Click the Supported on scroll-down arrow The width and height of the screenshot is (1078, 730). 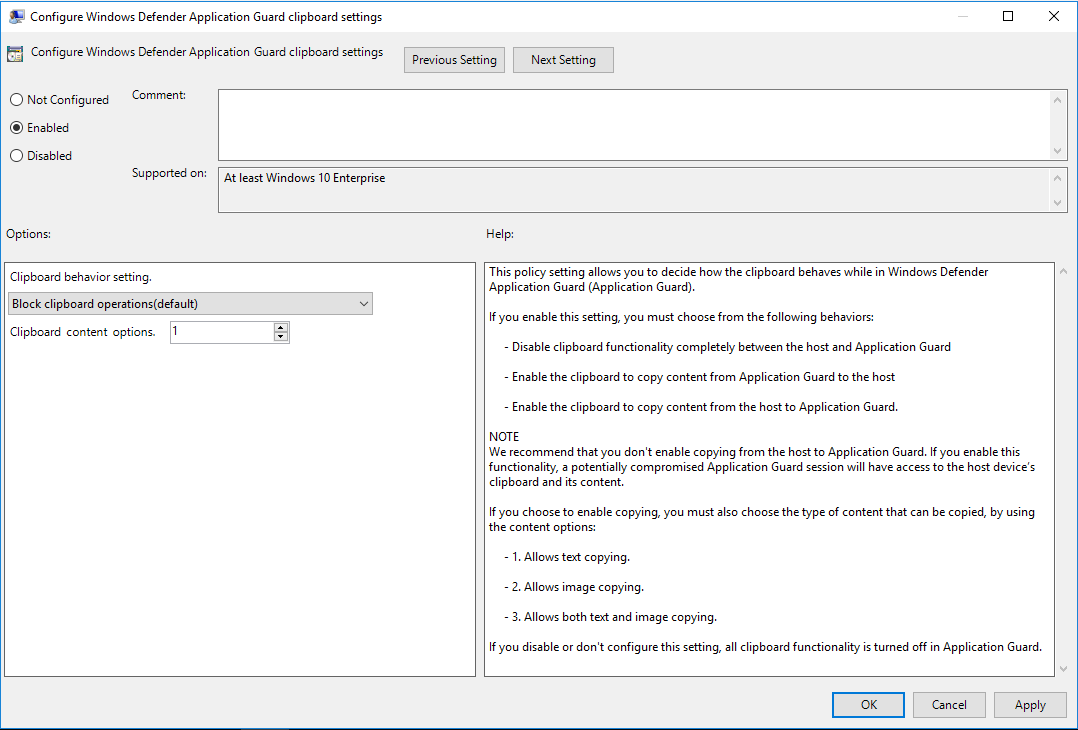pos(1057,202)
